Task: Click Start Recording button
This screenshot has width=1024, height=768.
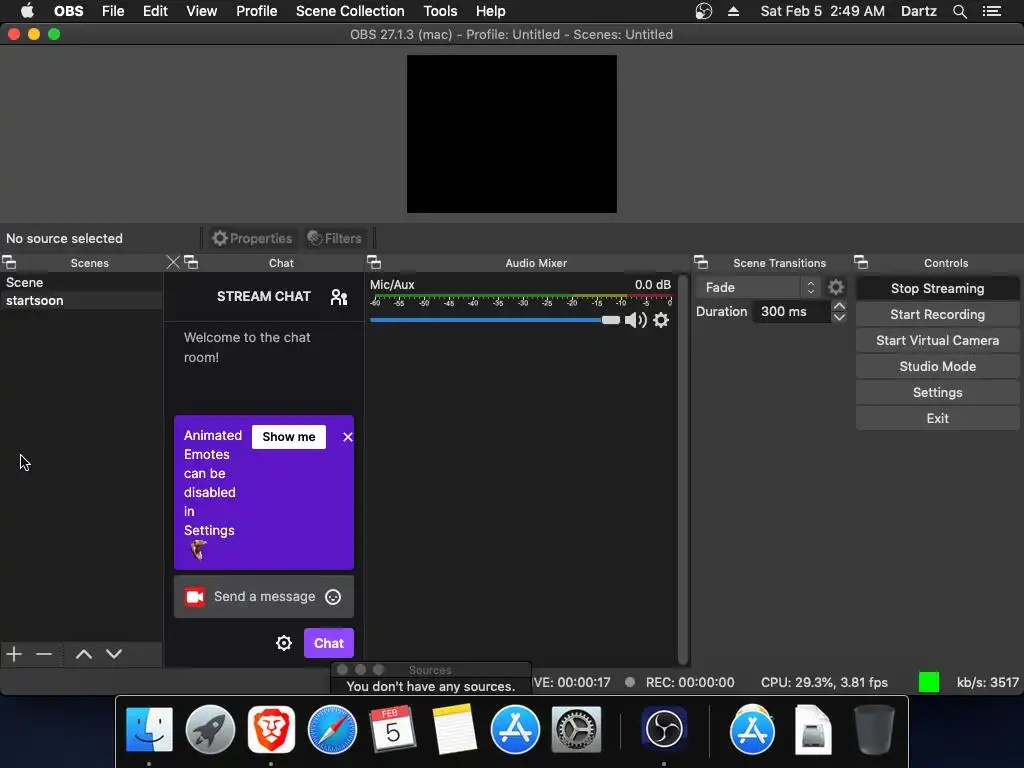Action: pos(937,315)
